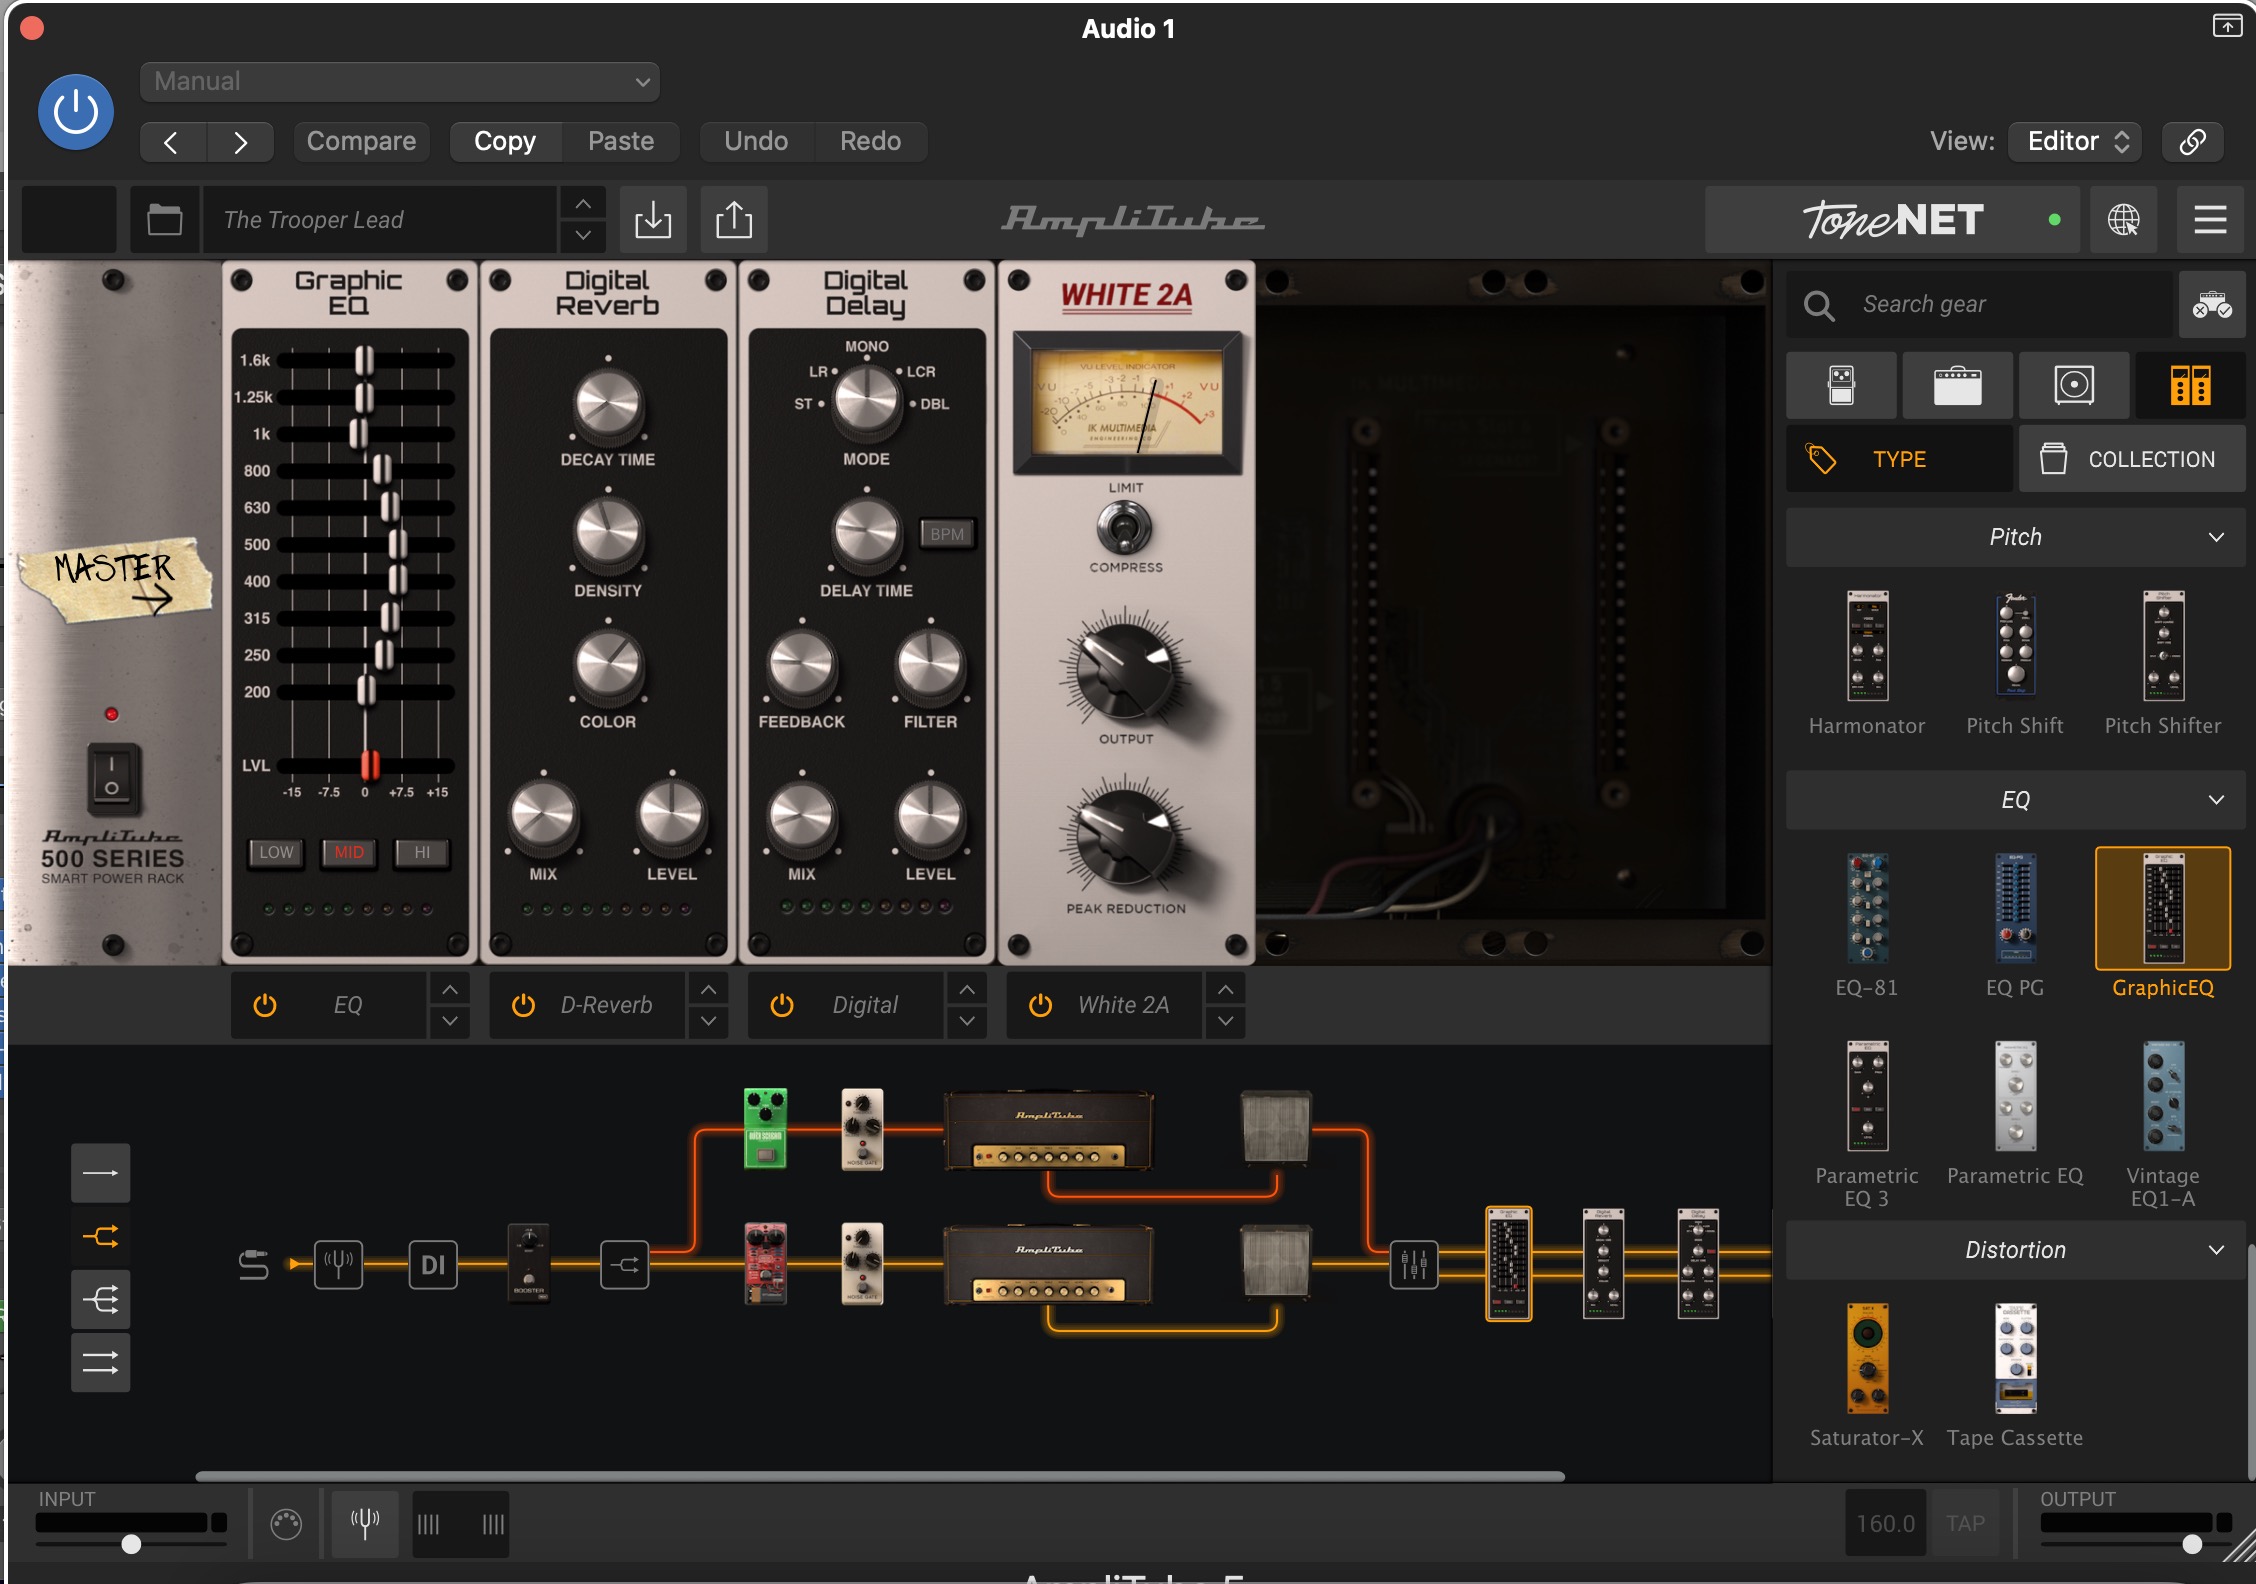The height and width of the screenshot is (1584, 2256).
Task: Export preset with the share icon
Action: tap(733, 219)
